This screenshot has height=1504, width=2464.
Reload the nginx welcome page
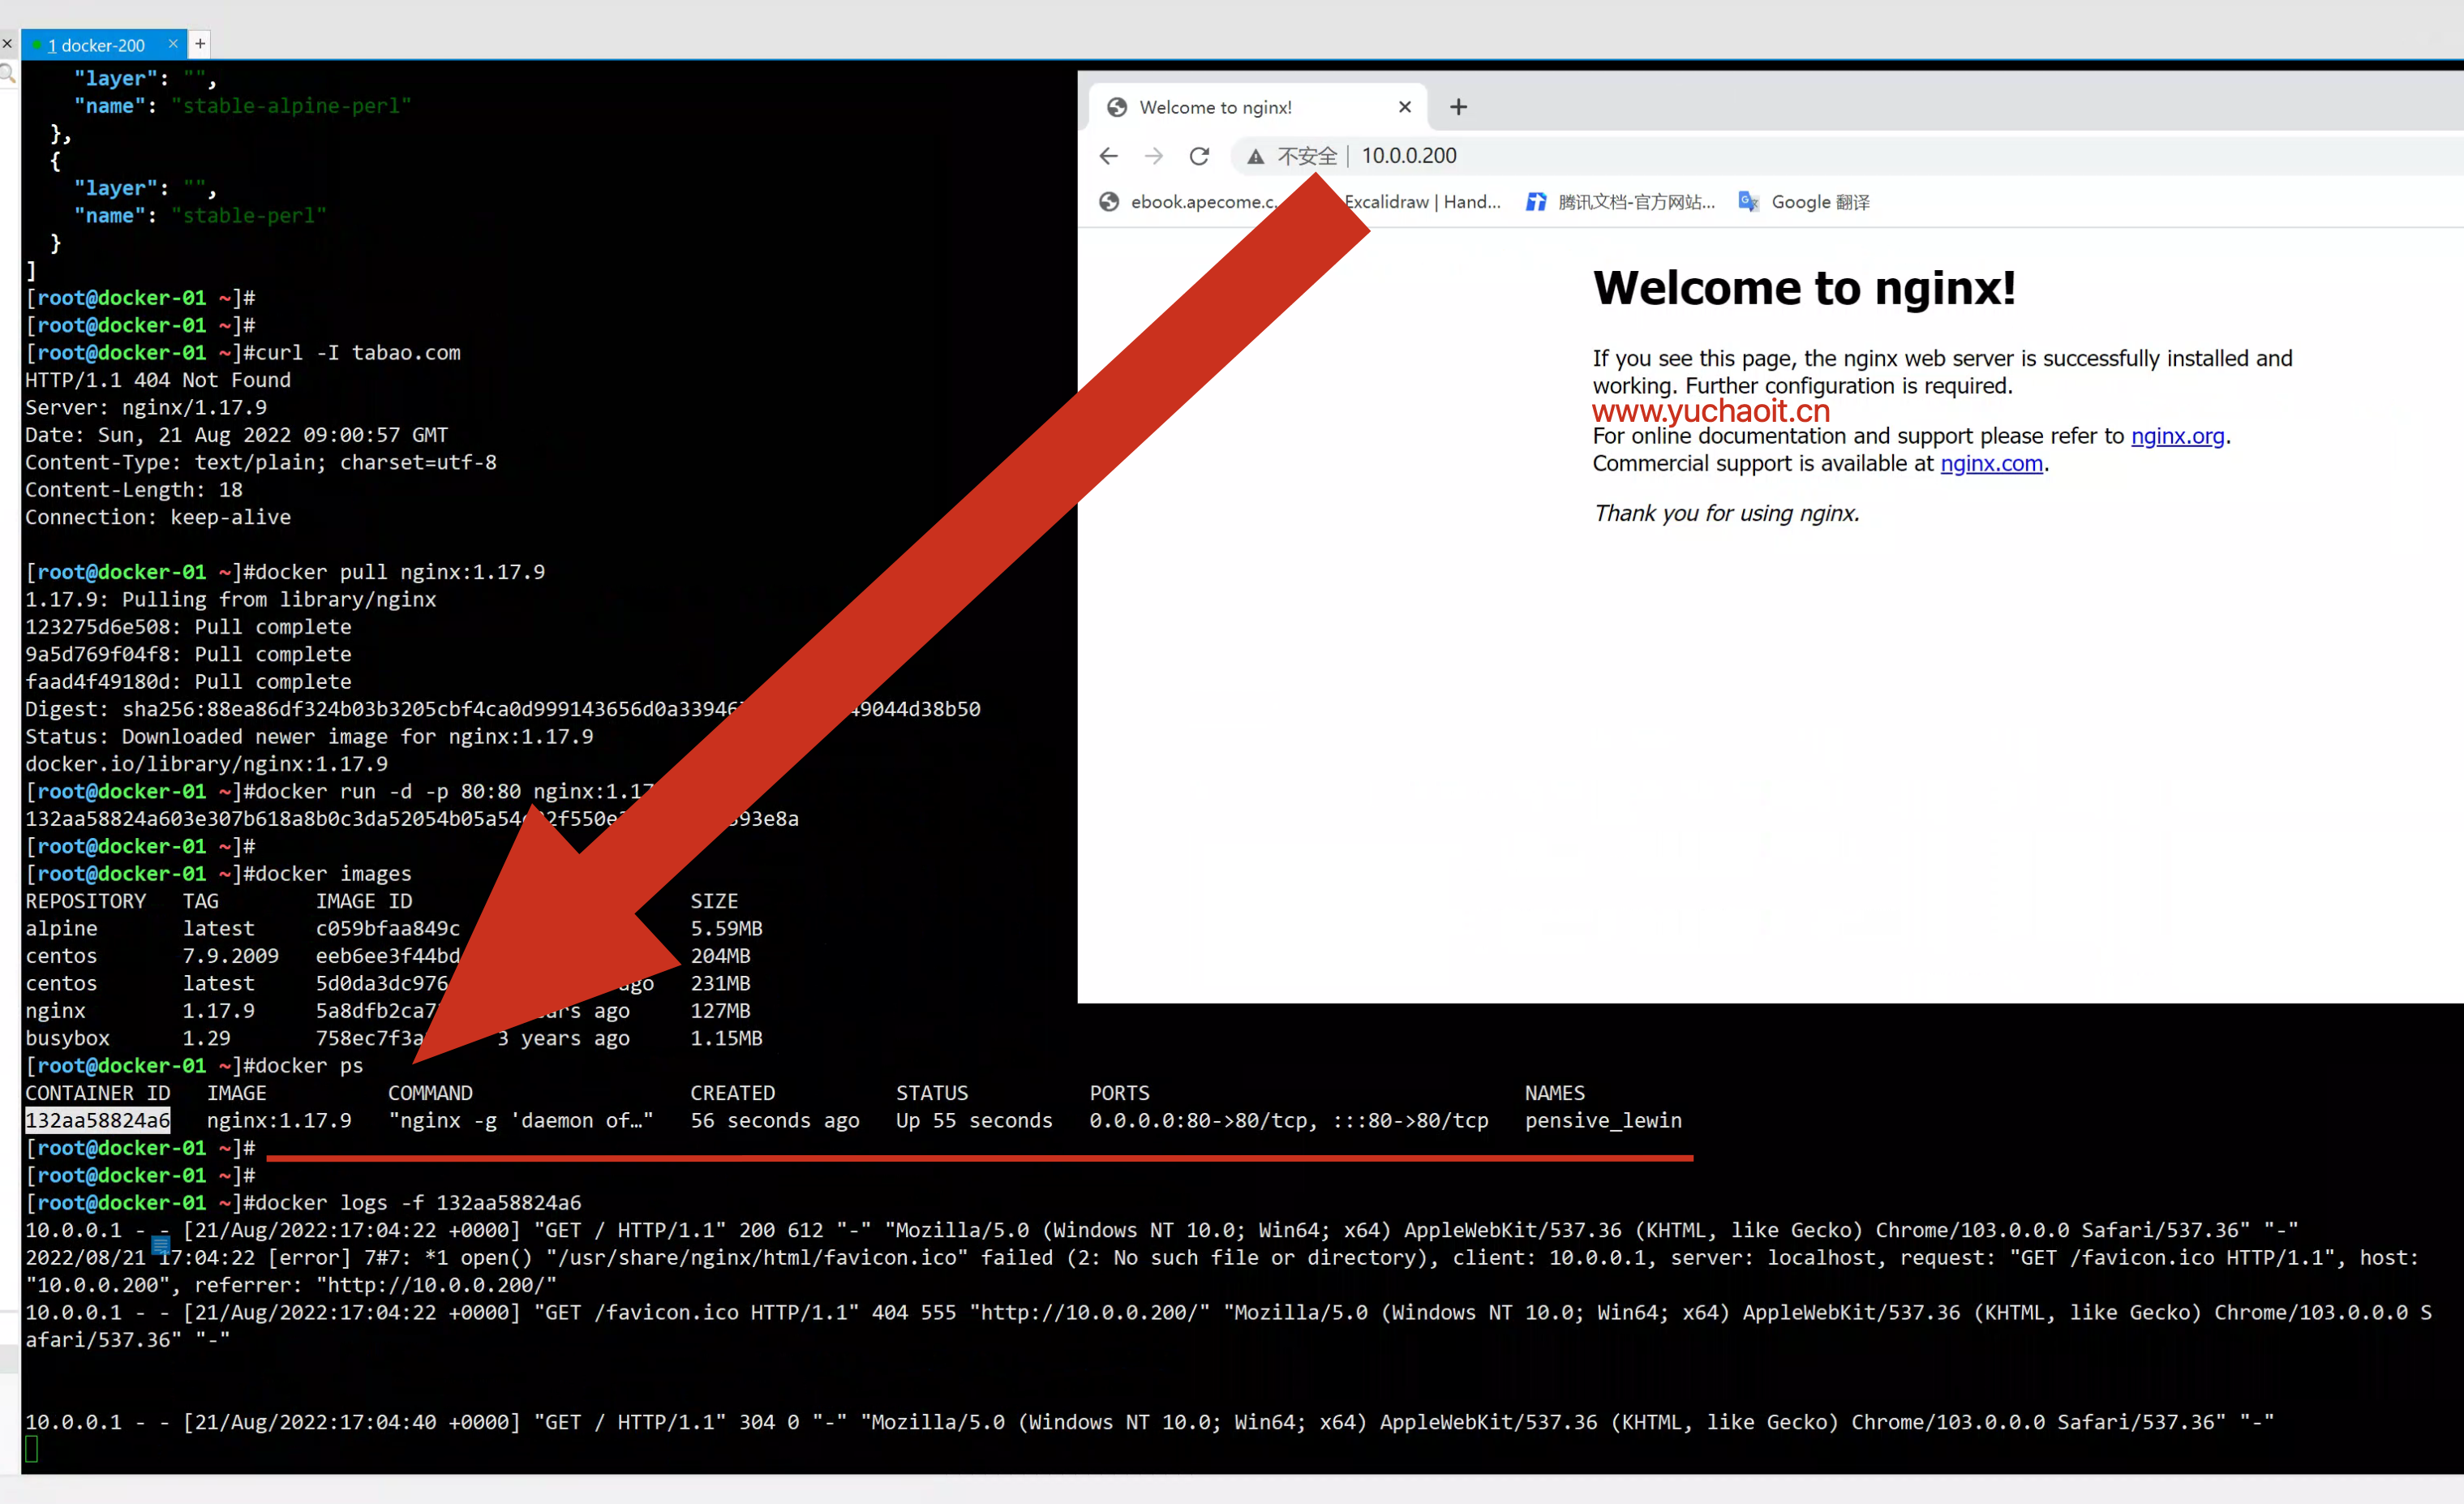coord(1199,156)
